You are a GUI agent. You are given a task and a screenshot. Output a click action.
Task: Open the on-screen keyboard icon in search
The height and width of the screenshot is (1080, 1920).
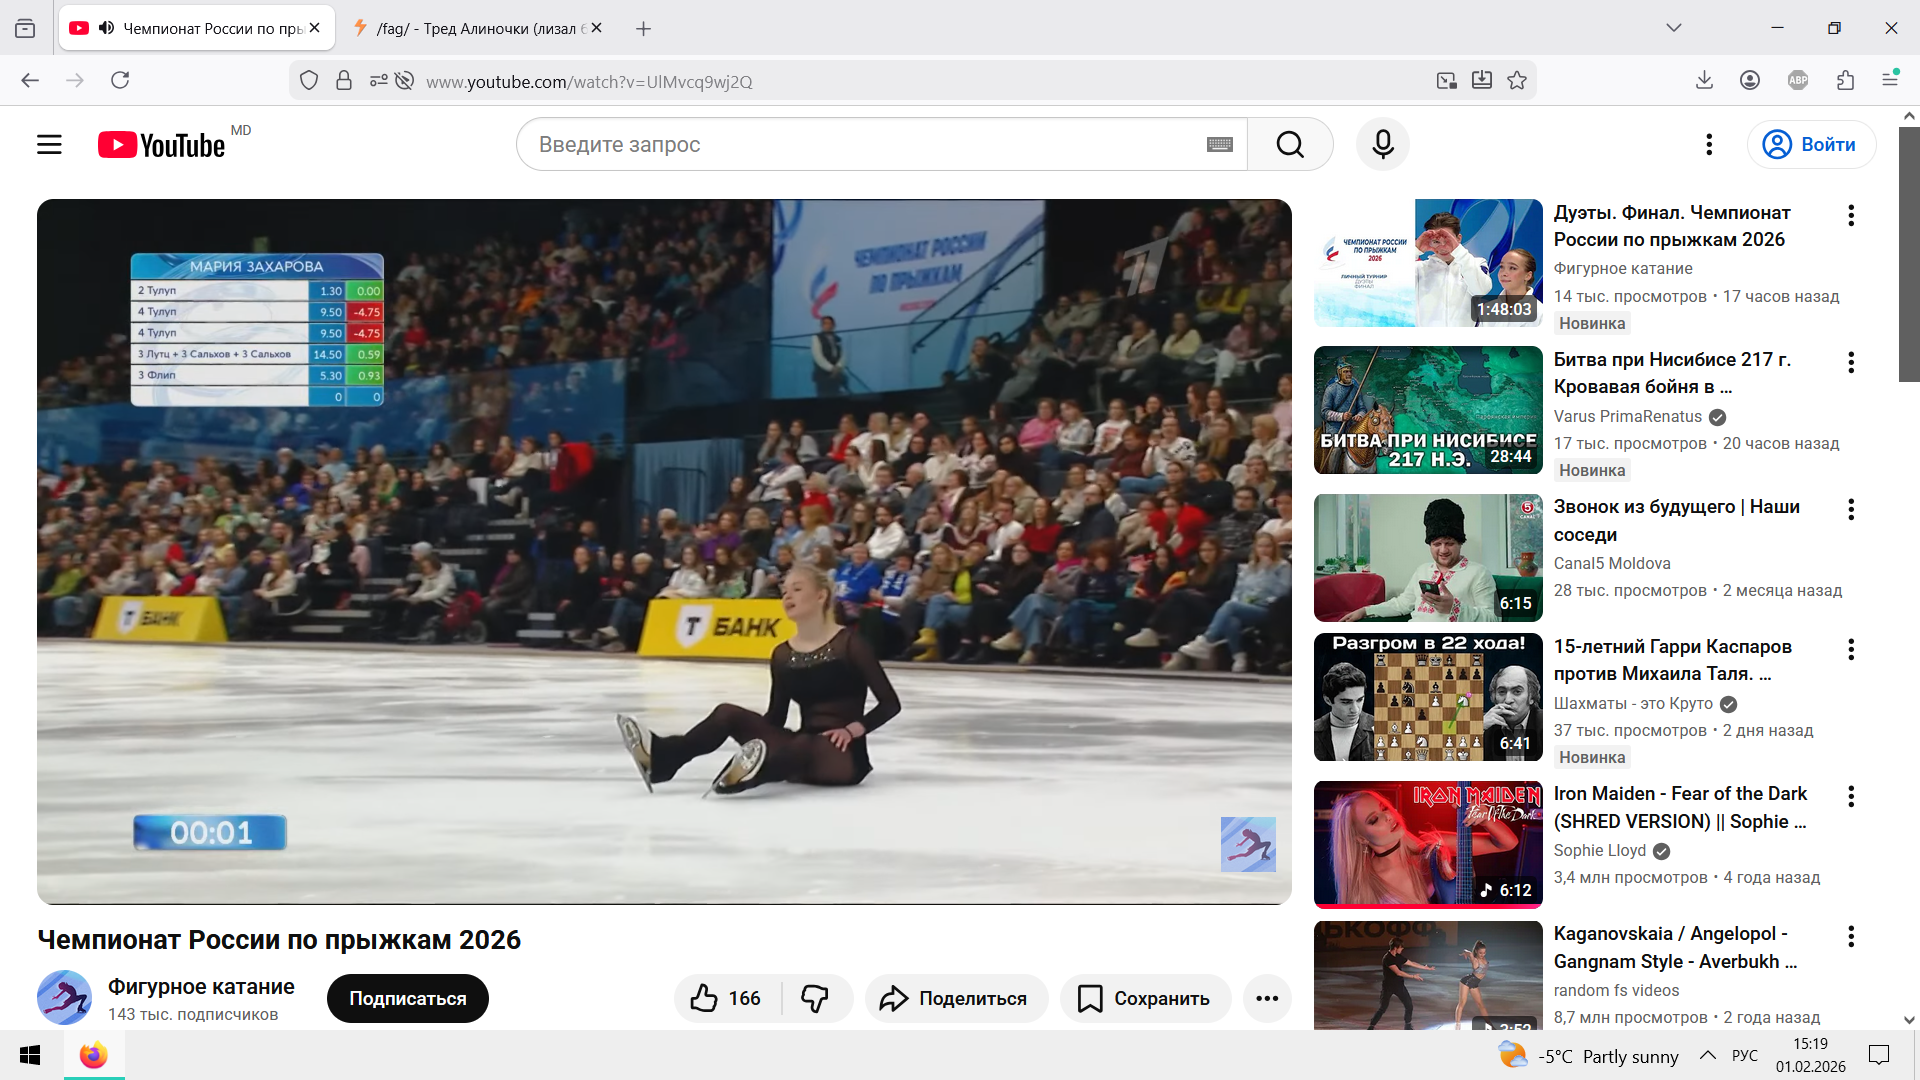(x=1219, y=145)
